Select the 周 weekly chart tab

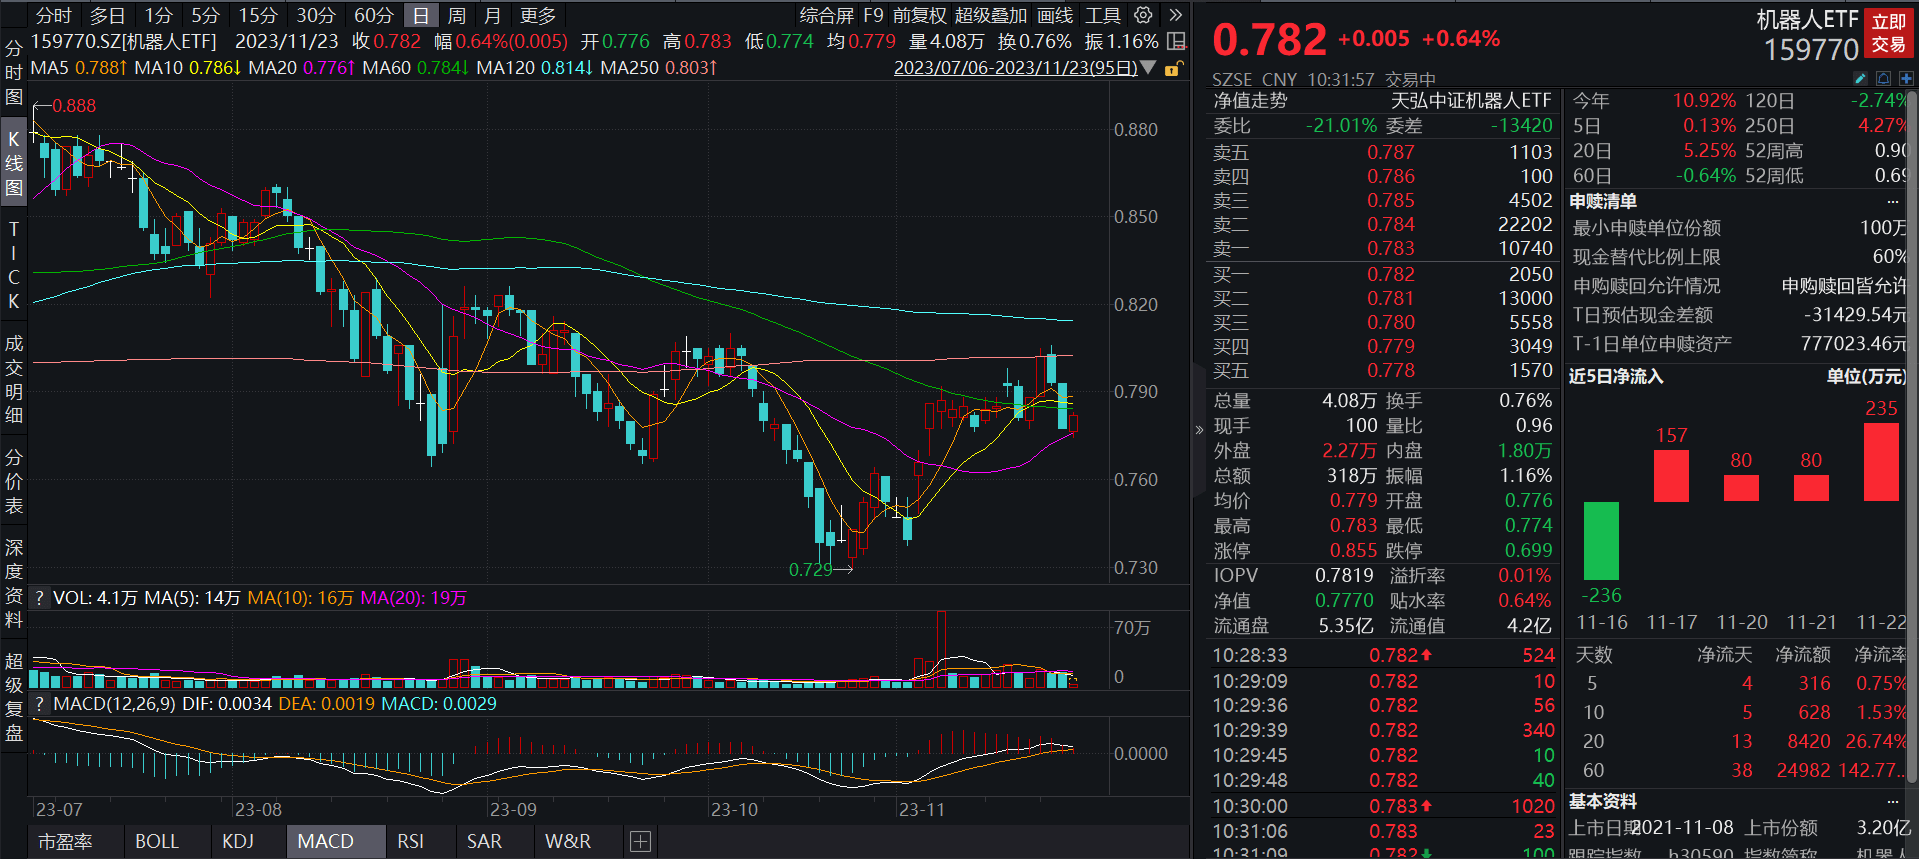457,15
